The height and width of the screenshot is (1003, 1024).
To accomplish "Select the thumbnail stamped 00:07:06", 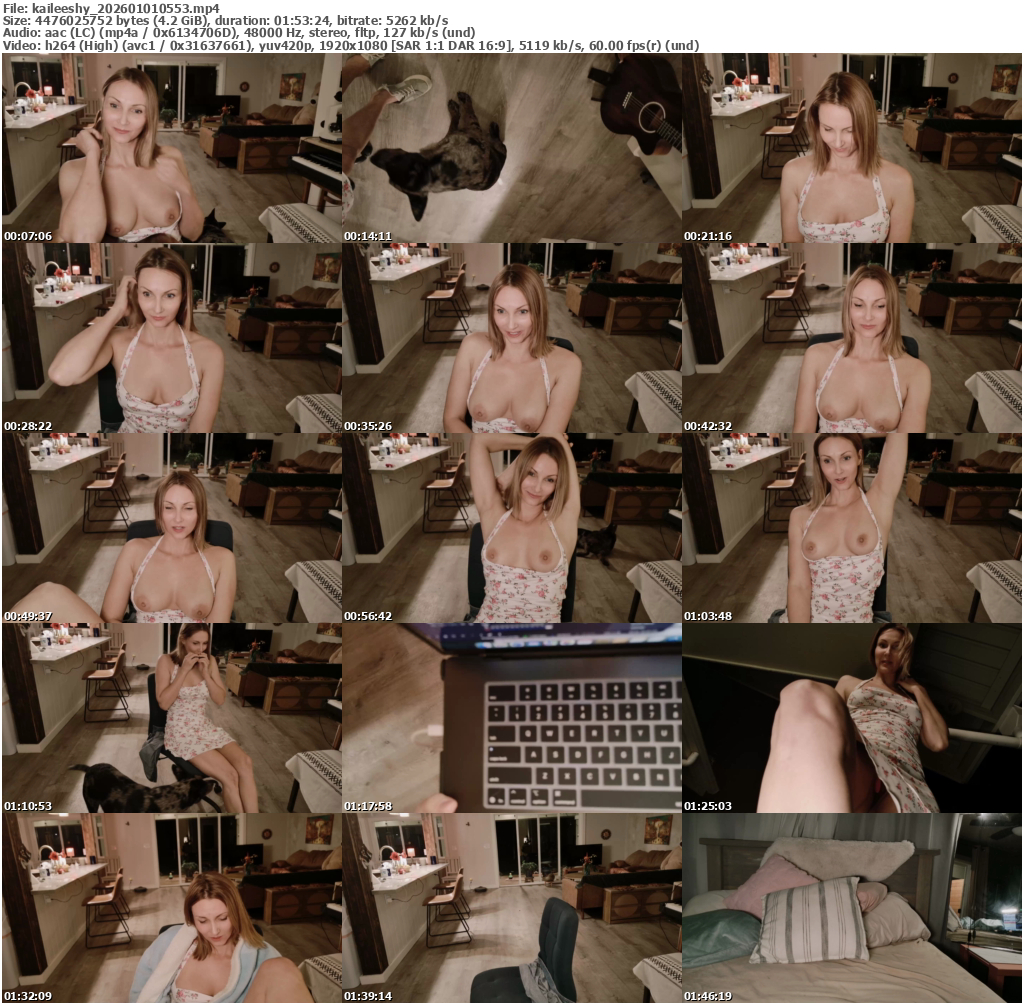I will pos(172,148).
